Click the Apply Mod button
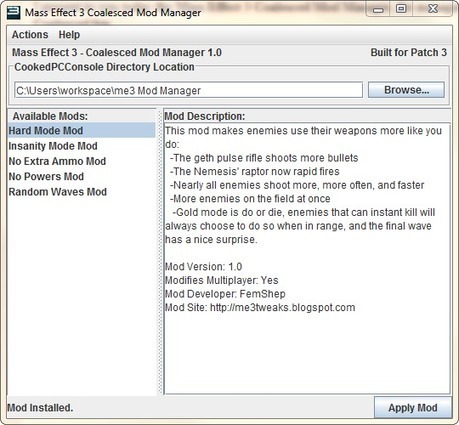The width and height of the screenshot is (459, 425). click(413, 408)
